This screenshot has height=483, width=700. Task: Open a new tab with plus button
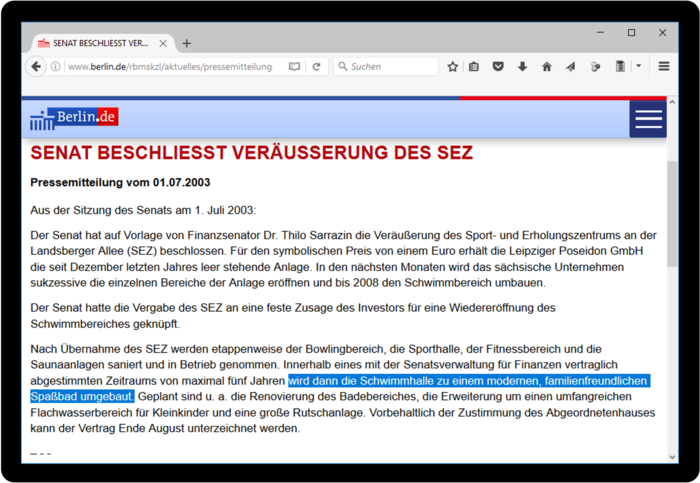tap(187, 43)
